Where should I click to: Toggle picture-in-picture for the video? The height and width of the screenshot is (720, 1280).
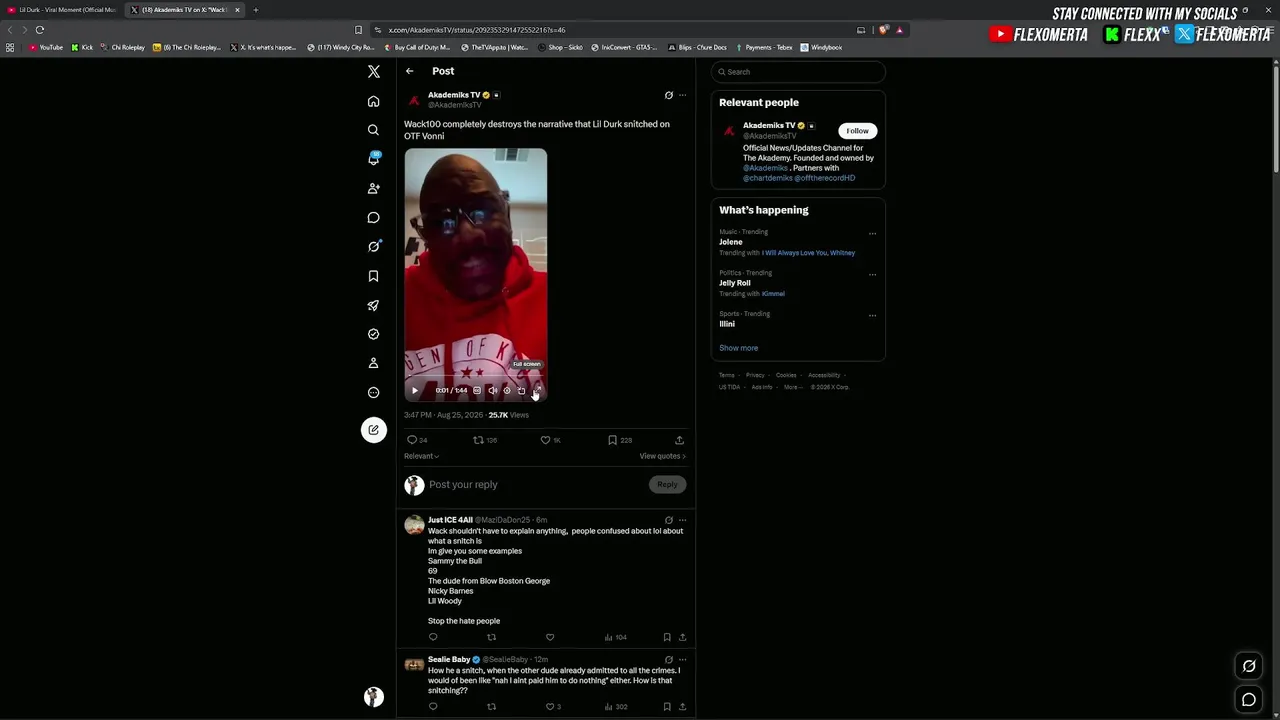pyautogui.click(x=521, y=390)
